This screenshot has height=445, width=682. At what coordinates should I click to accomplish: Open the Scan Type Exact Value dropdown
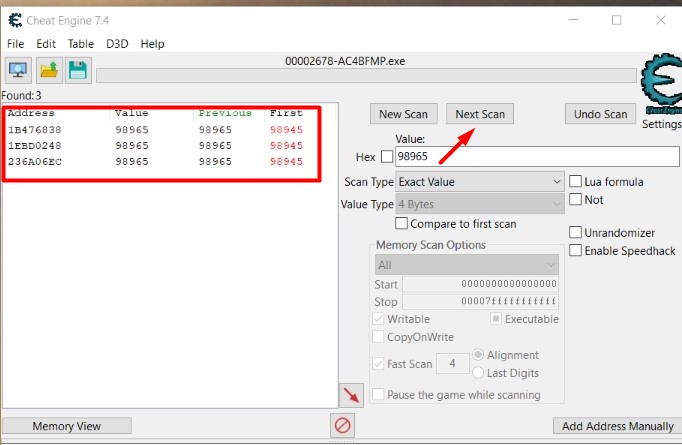480,182
